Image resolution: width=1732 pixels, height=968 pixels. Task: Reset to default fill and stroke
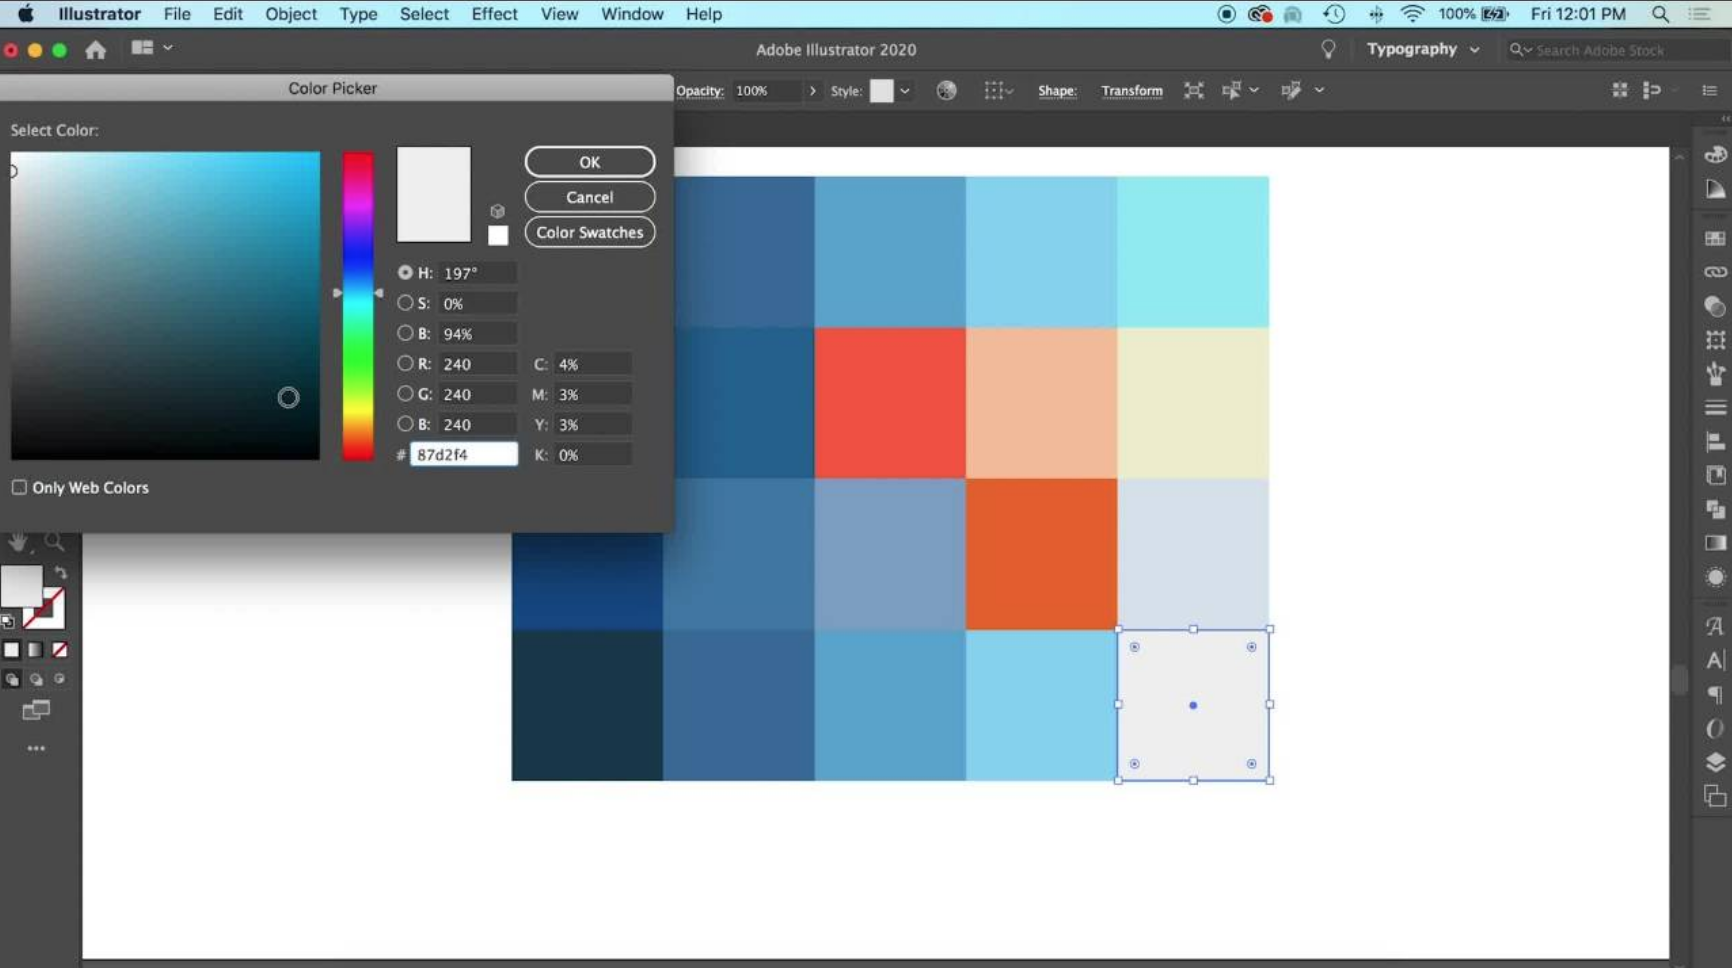coord(8,621)
